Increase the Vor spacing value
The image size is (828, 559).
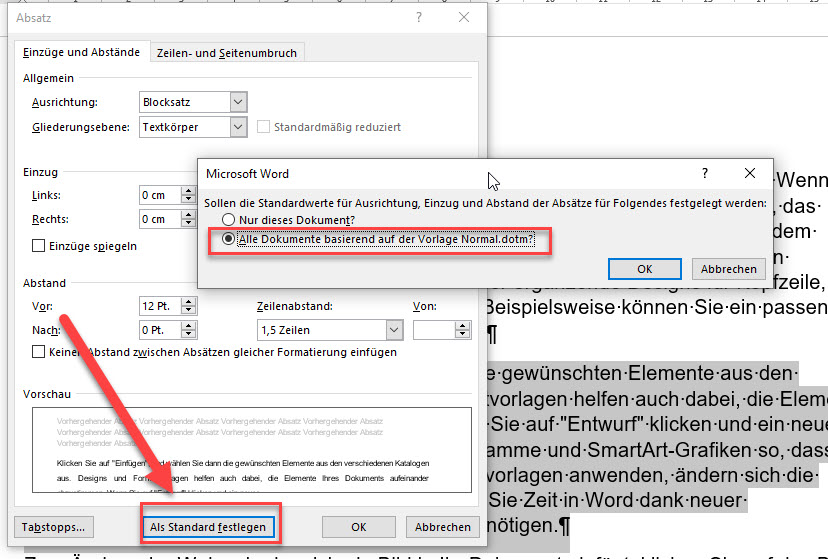tap(189, 301)
